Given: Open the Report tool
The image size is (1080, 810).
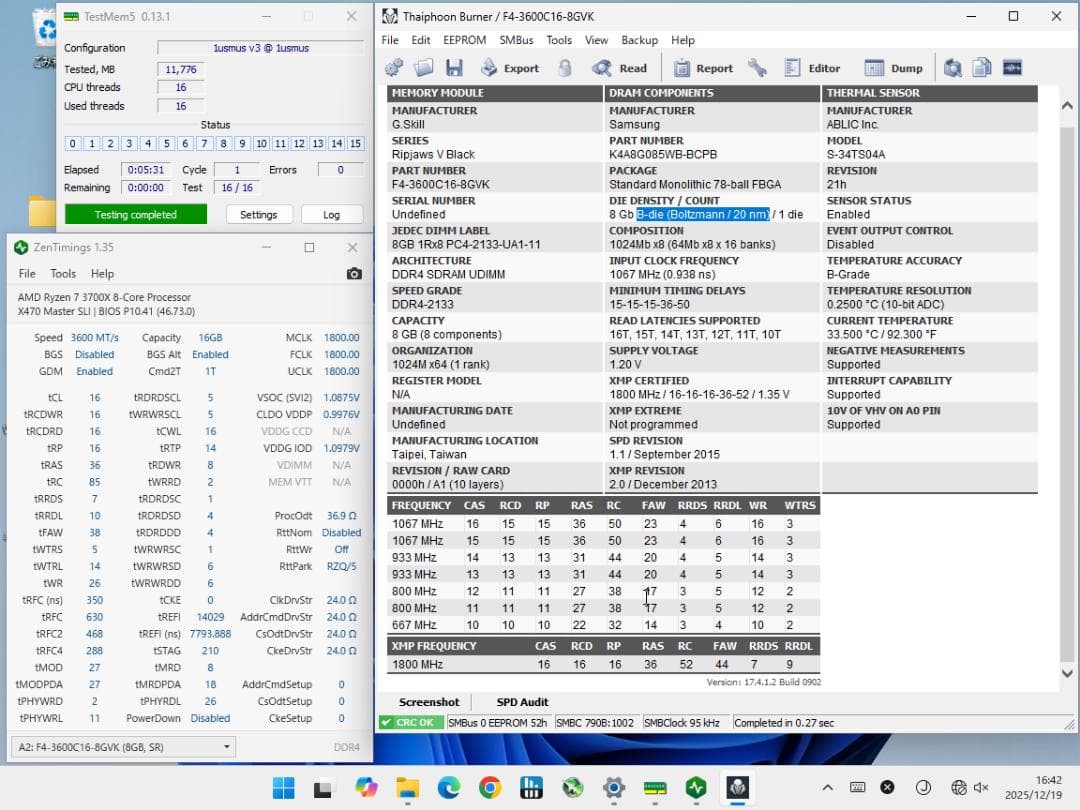Looking at the screenshot, I should pos(703,68).
